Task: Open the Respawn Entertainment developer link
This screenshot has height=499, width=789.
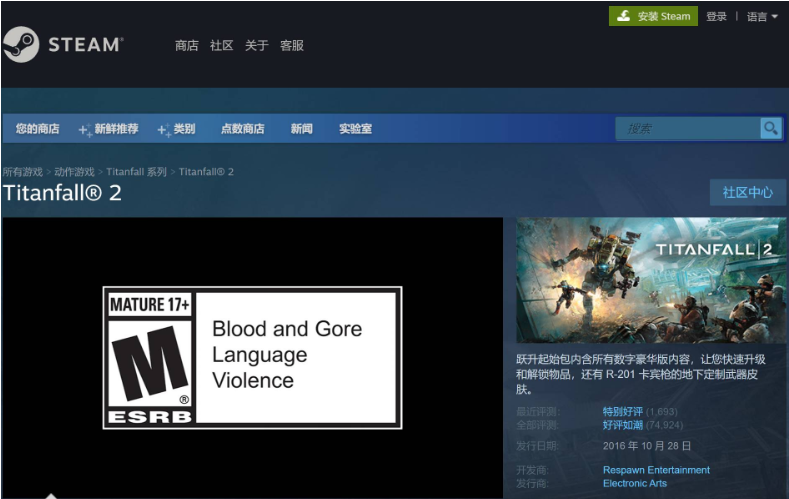Action: click(x=656, y=470)
